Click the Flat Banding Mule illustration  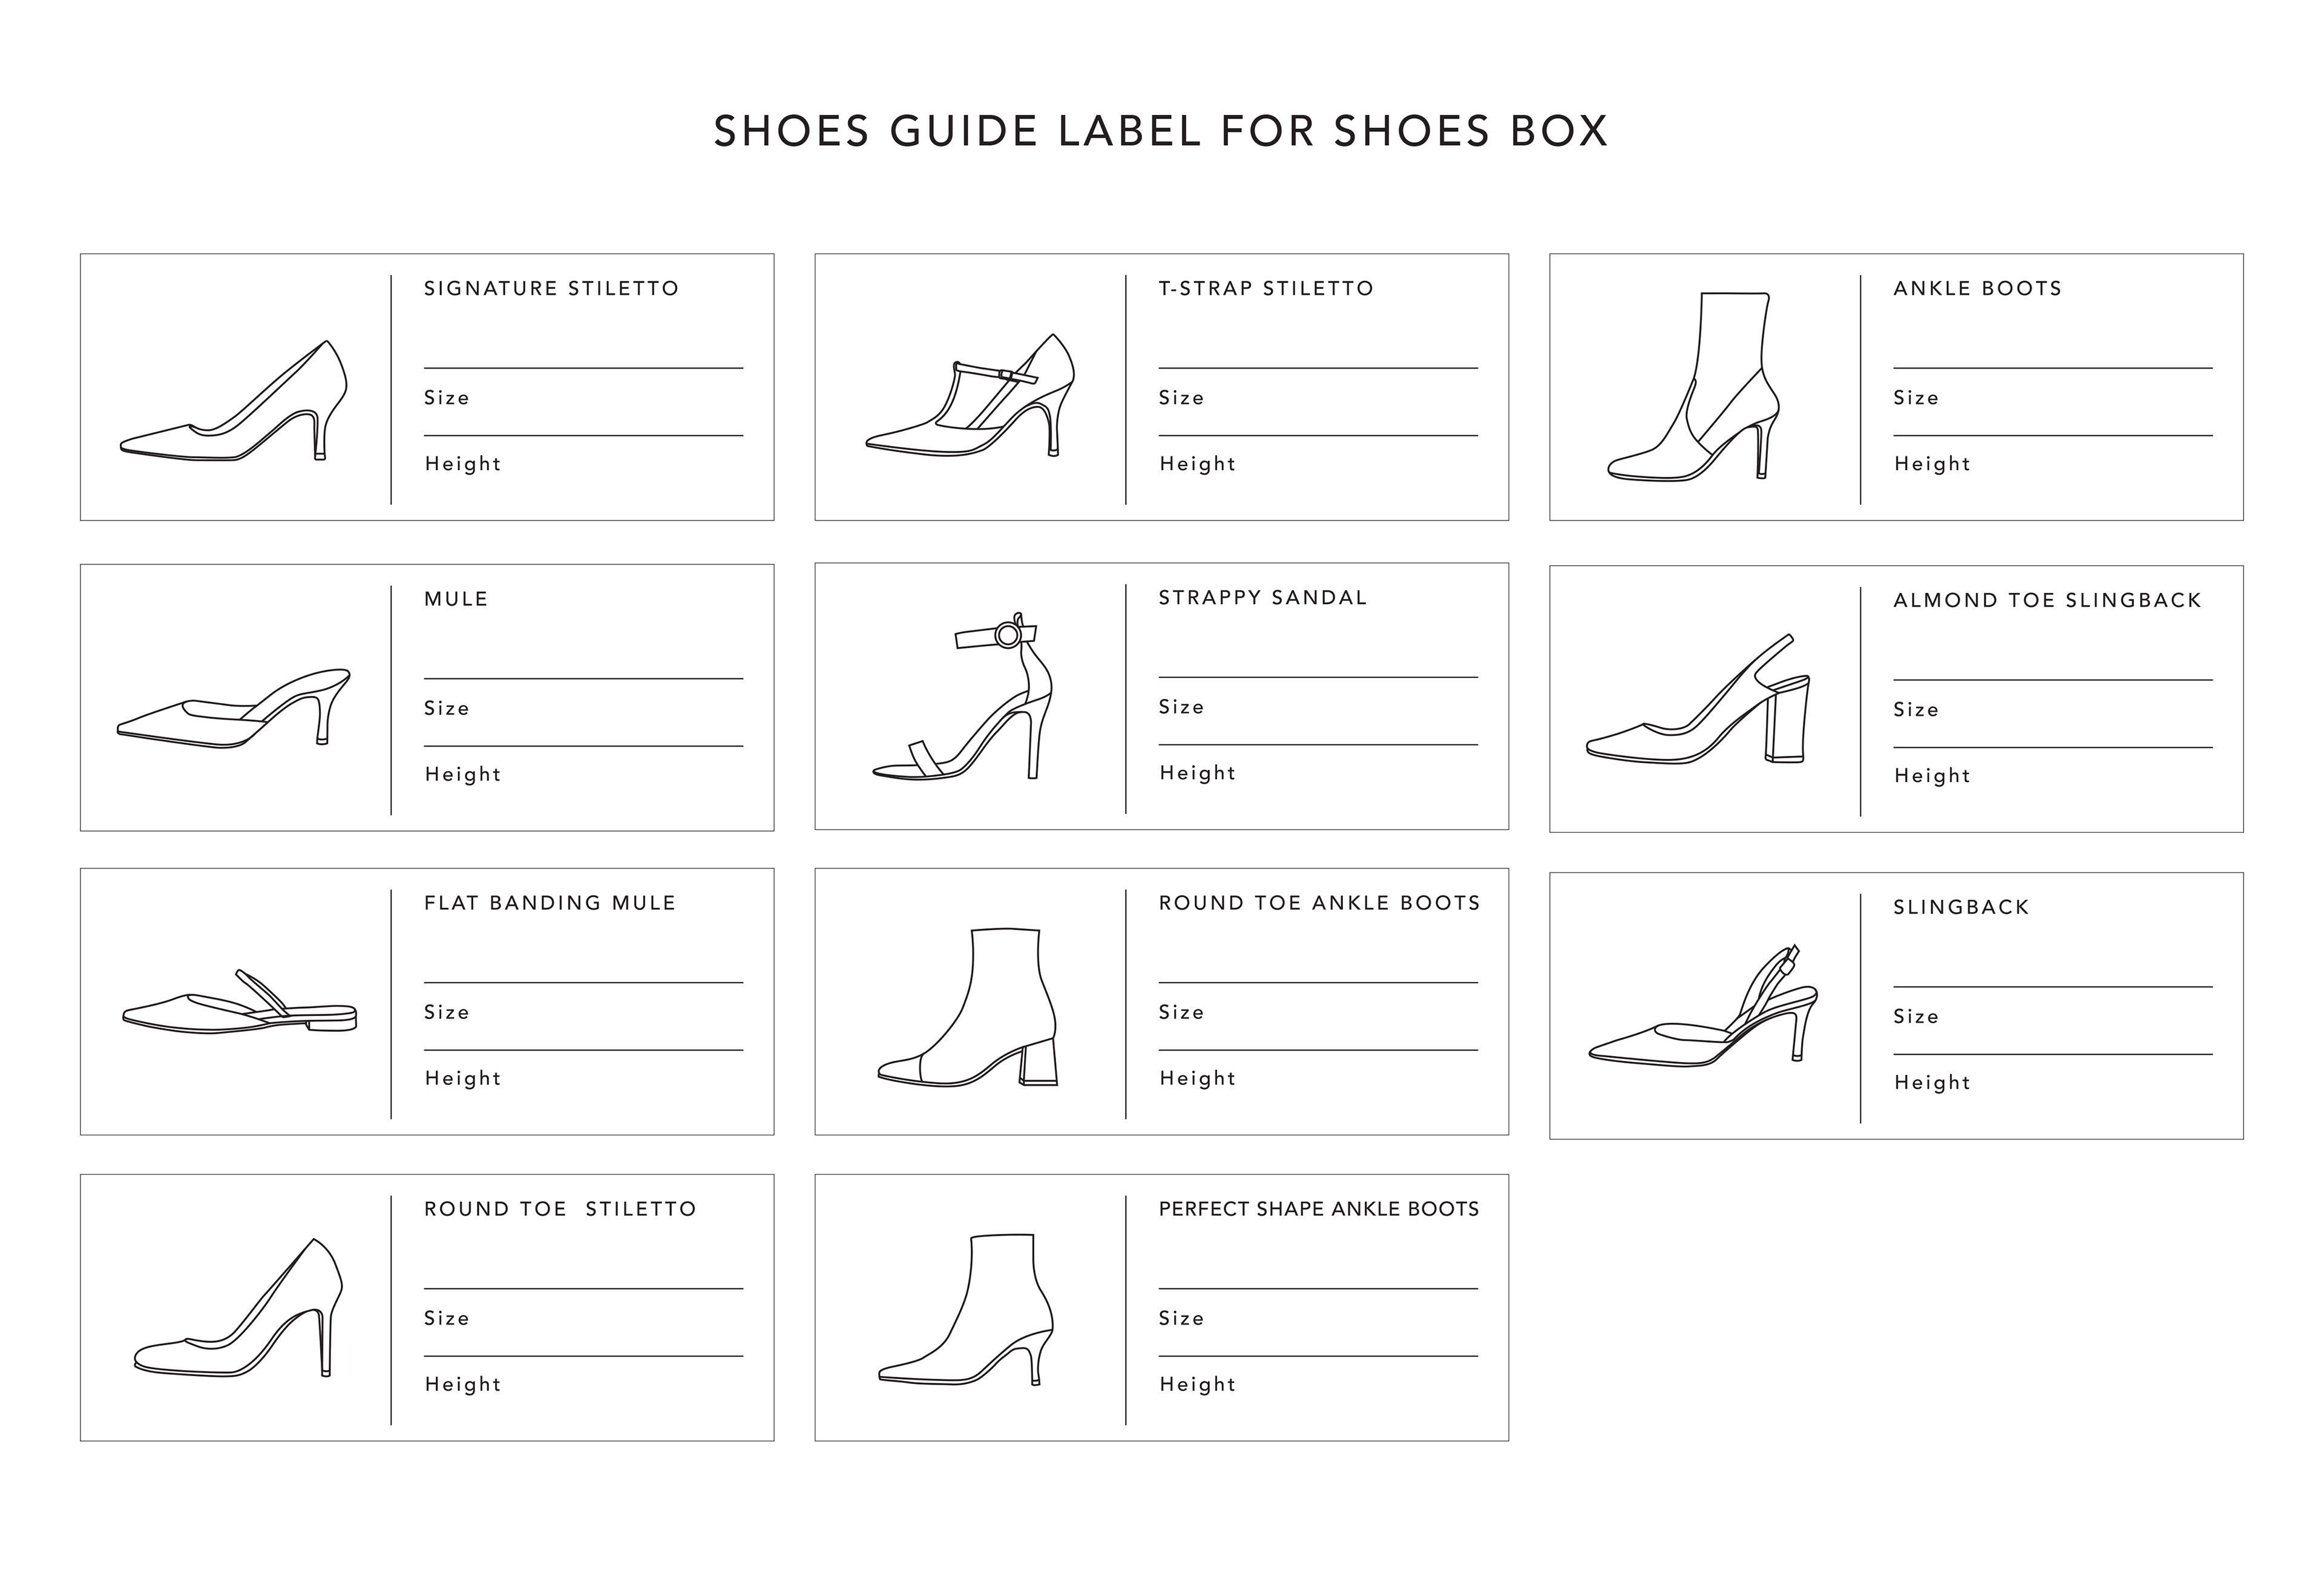[x=239, y=1004]
